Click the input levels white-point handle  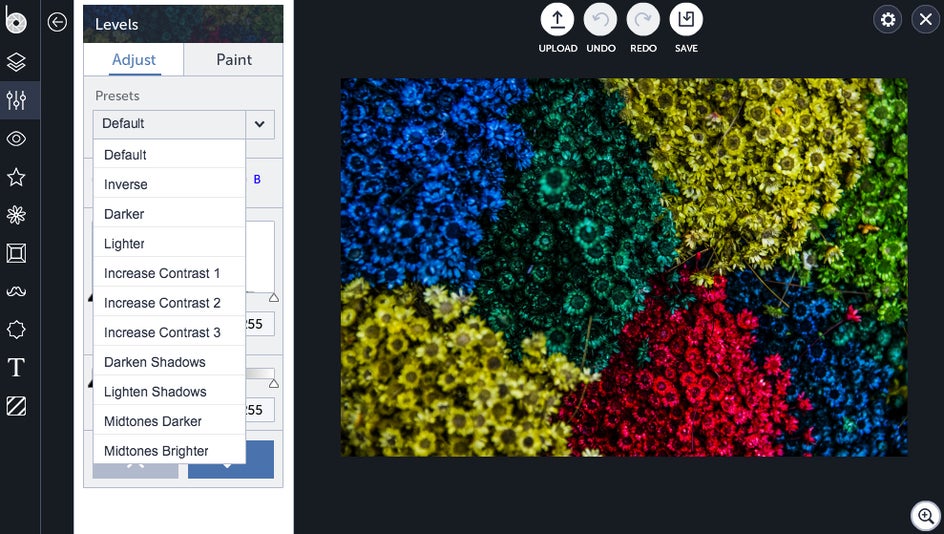click(x=273, y=297)
